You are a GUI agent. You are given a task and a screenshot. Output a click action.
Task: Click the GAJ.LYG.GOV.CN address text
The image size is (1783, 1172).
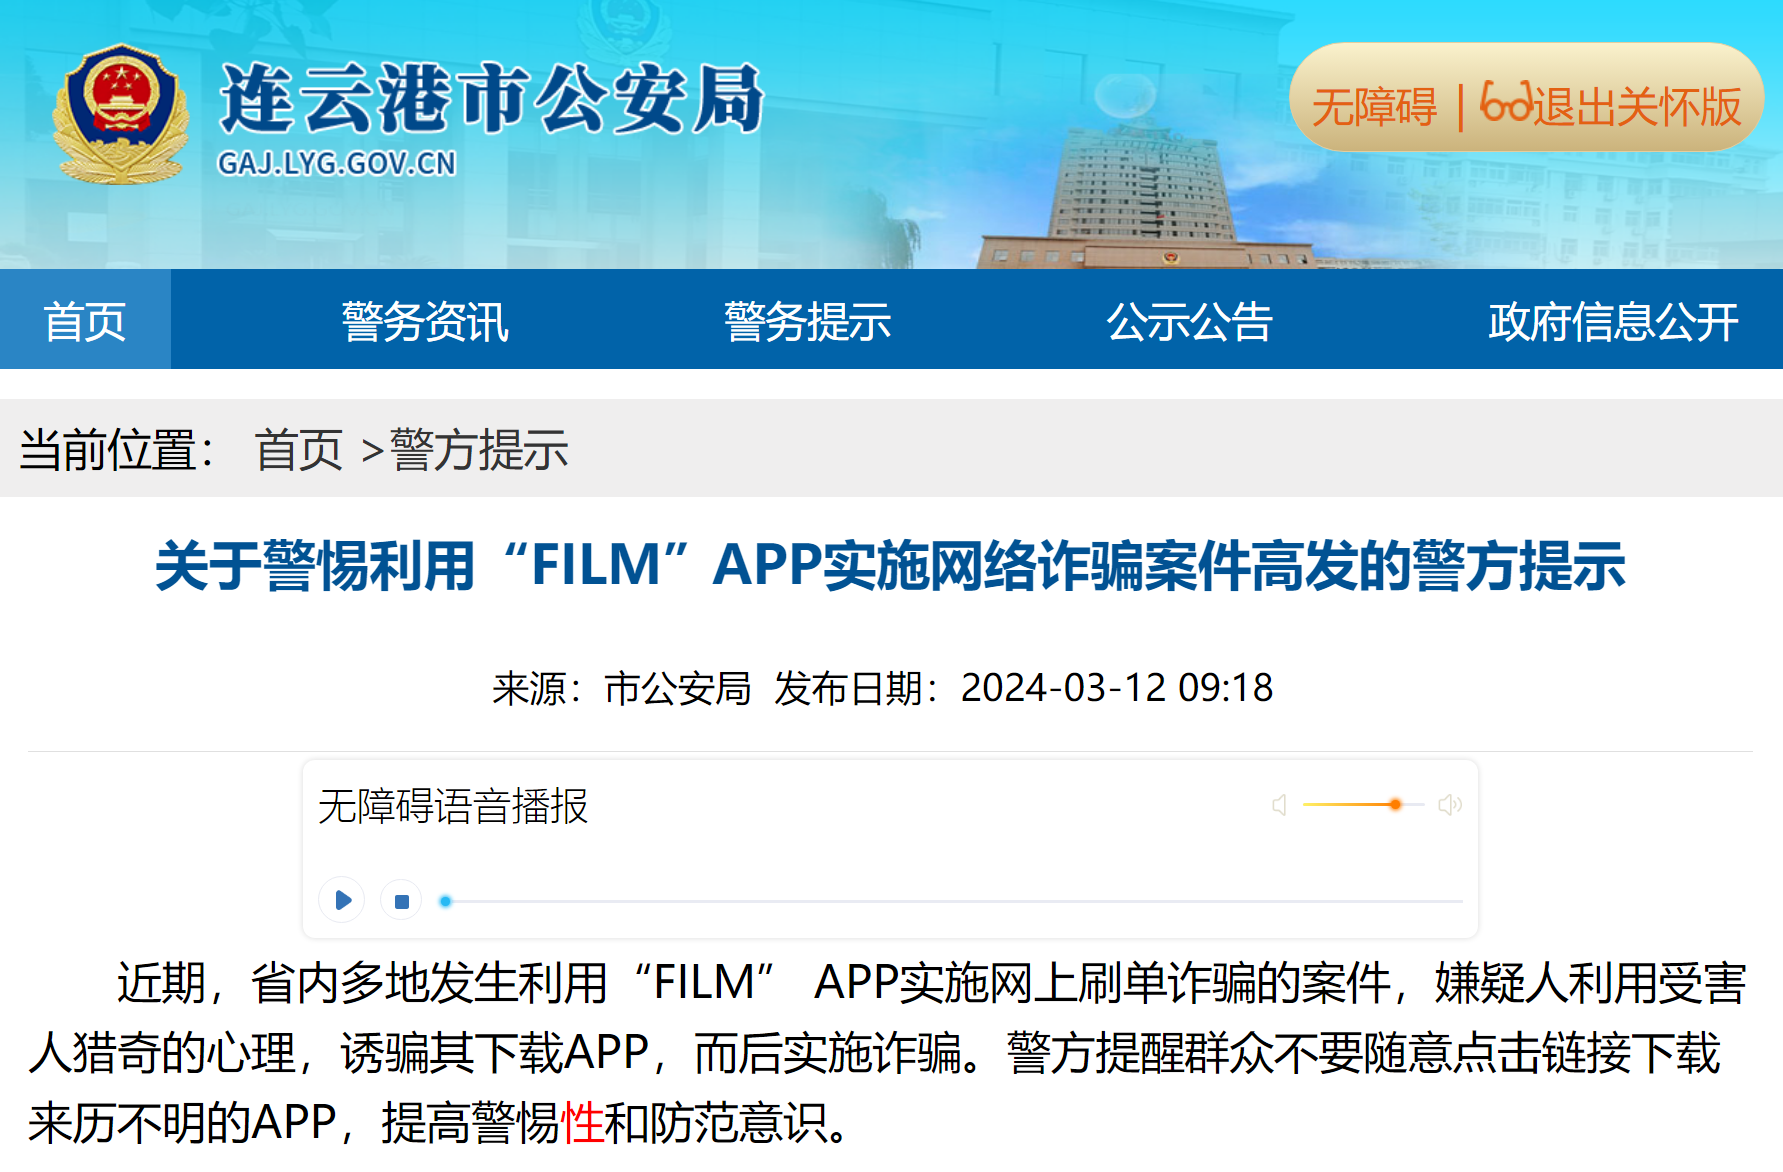tap(337, 163)
